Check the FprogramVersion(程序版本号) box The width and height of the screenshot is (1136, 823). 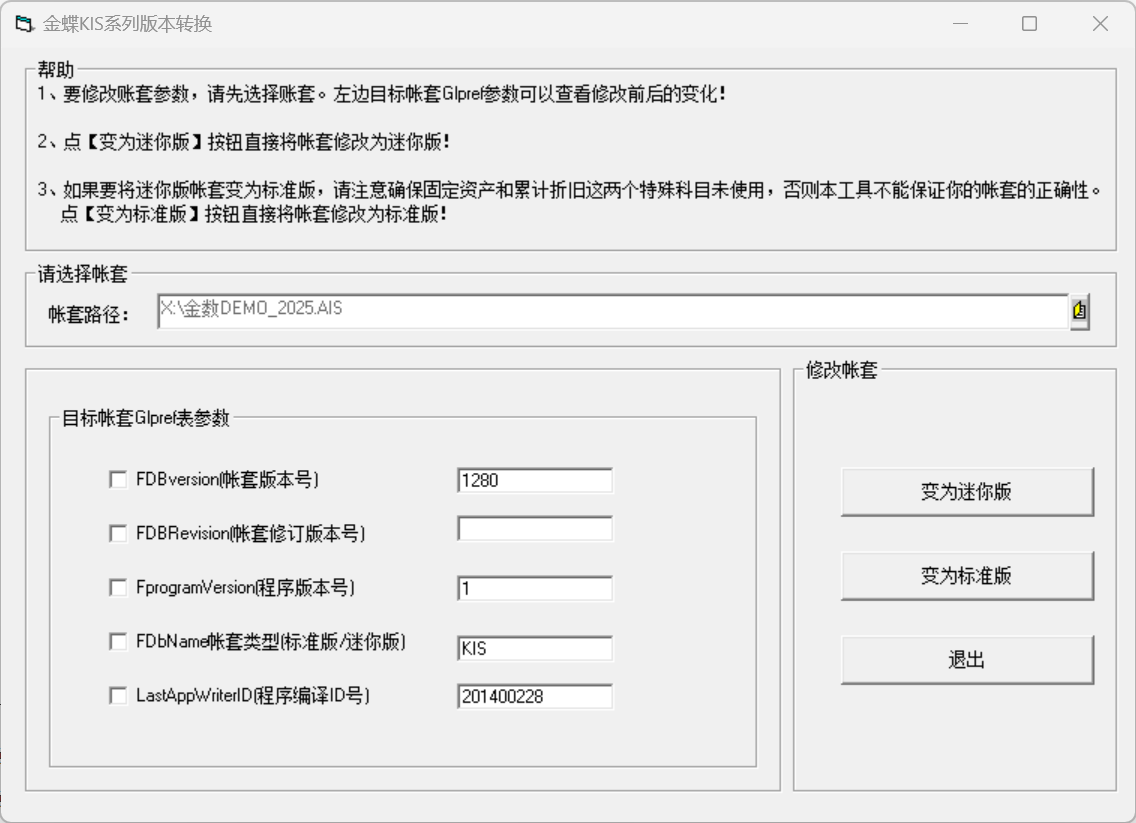117,588
